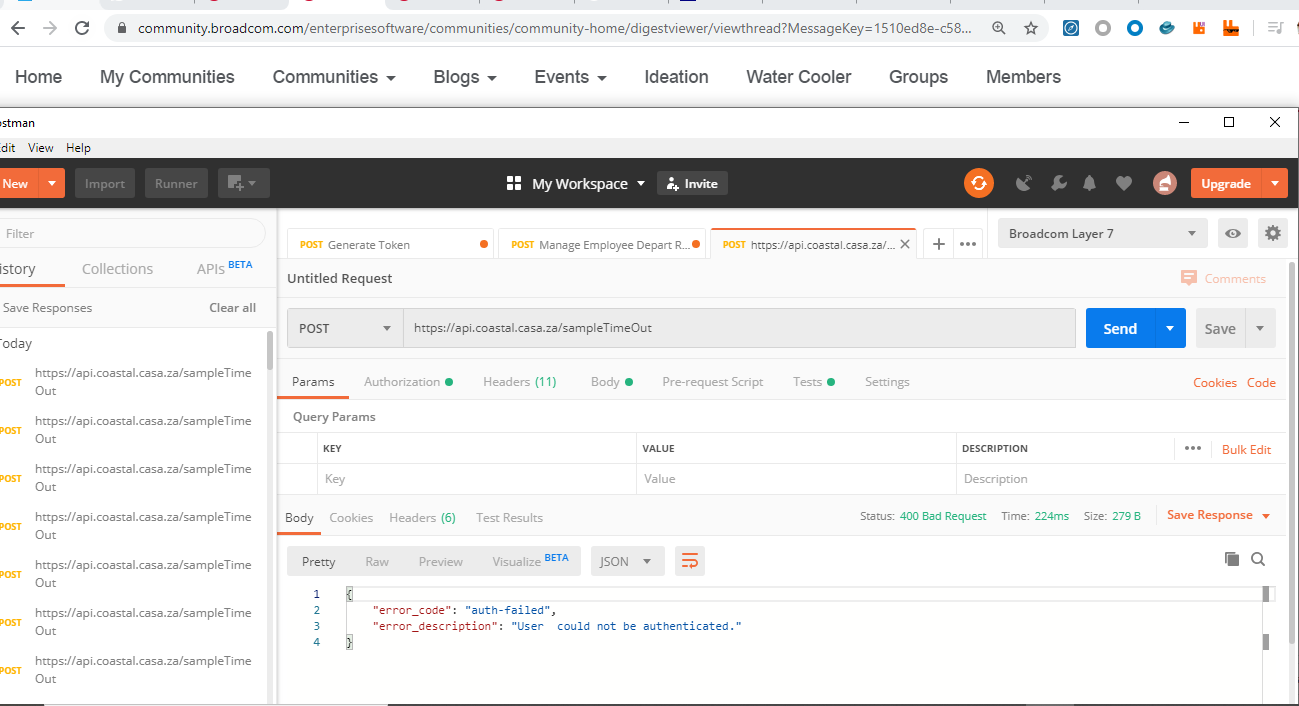The image size is (1299, 706).
Task: Open Postman settings via wrench icon
Action: coord(1059,183)
